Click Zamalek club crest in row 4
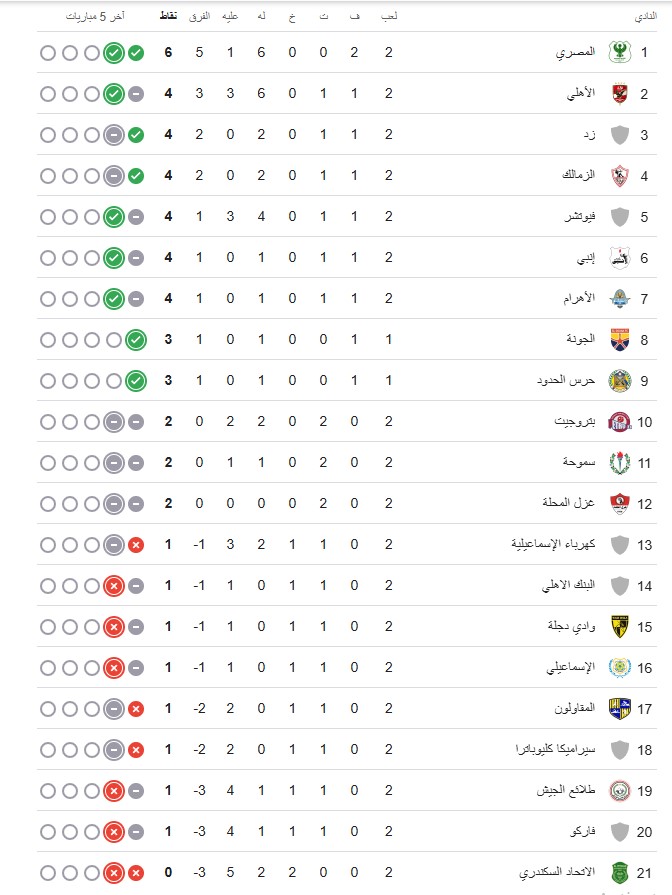The width and height of the screenshot is (672, 895). 619,176
